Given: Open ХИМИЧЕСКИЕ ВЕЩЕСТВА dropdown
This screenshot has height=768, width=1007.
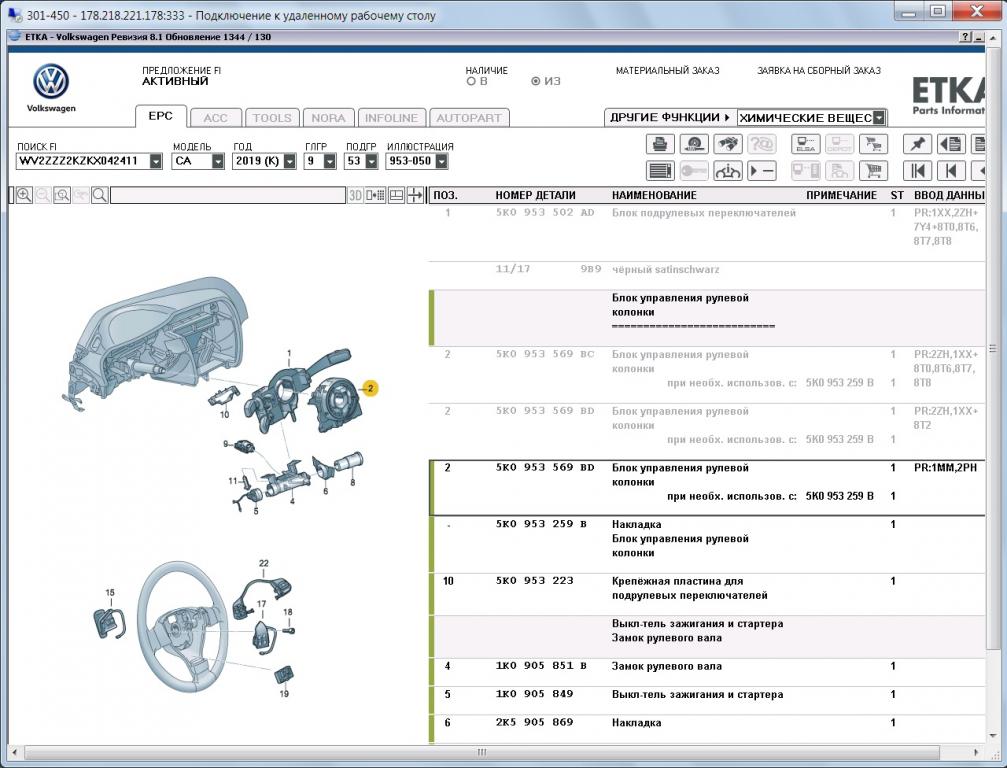Looking at the screenshot, I should 879,118.
